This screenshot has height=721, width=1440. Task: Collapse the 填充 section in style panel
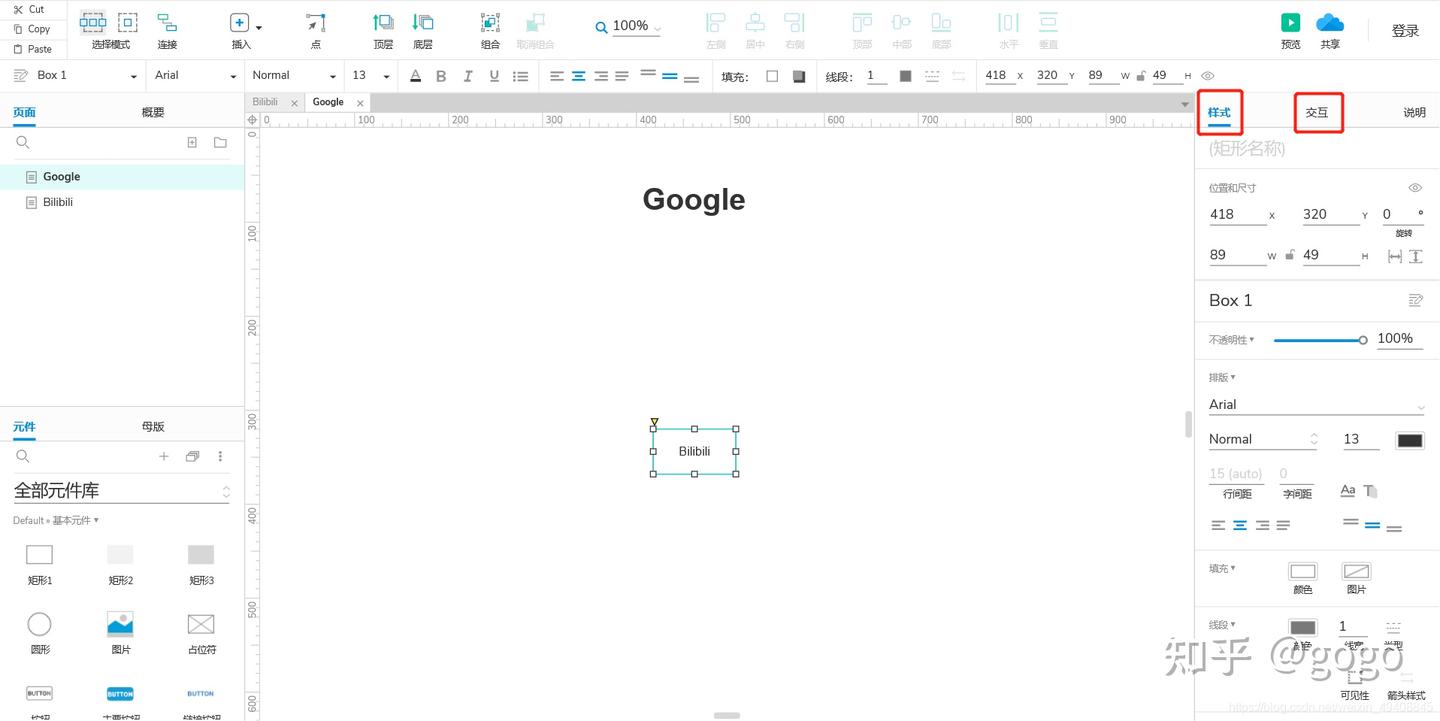[1222, 569]
